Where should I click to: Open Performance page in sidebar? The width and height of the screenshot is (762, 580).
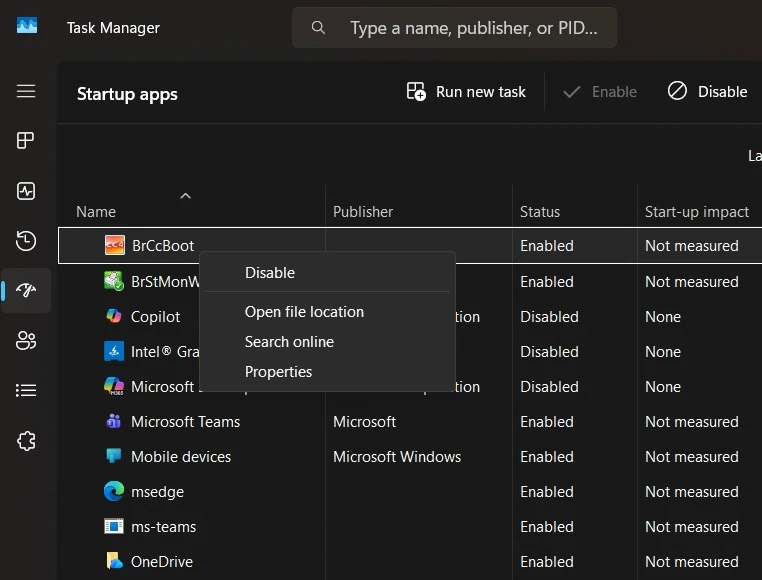click(26, 191)
